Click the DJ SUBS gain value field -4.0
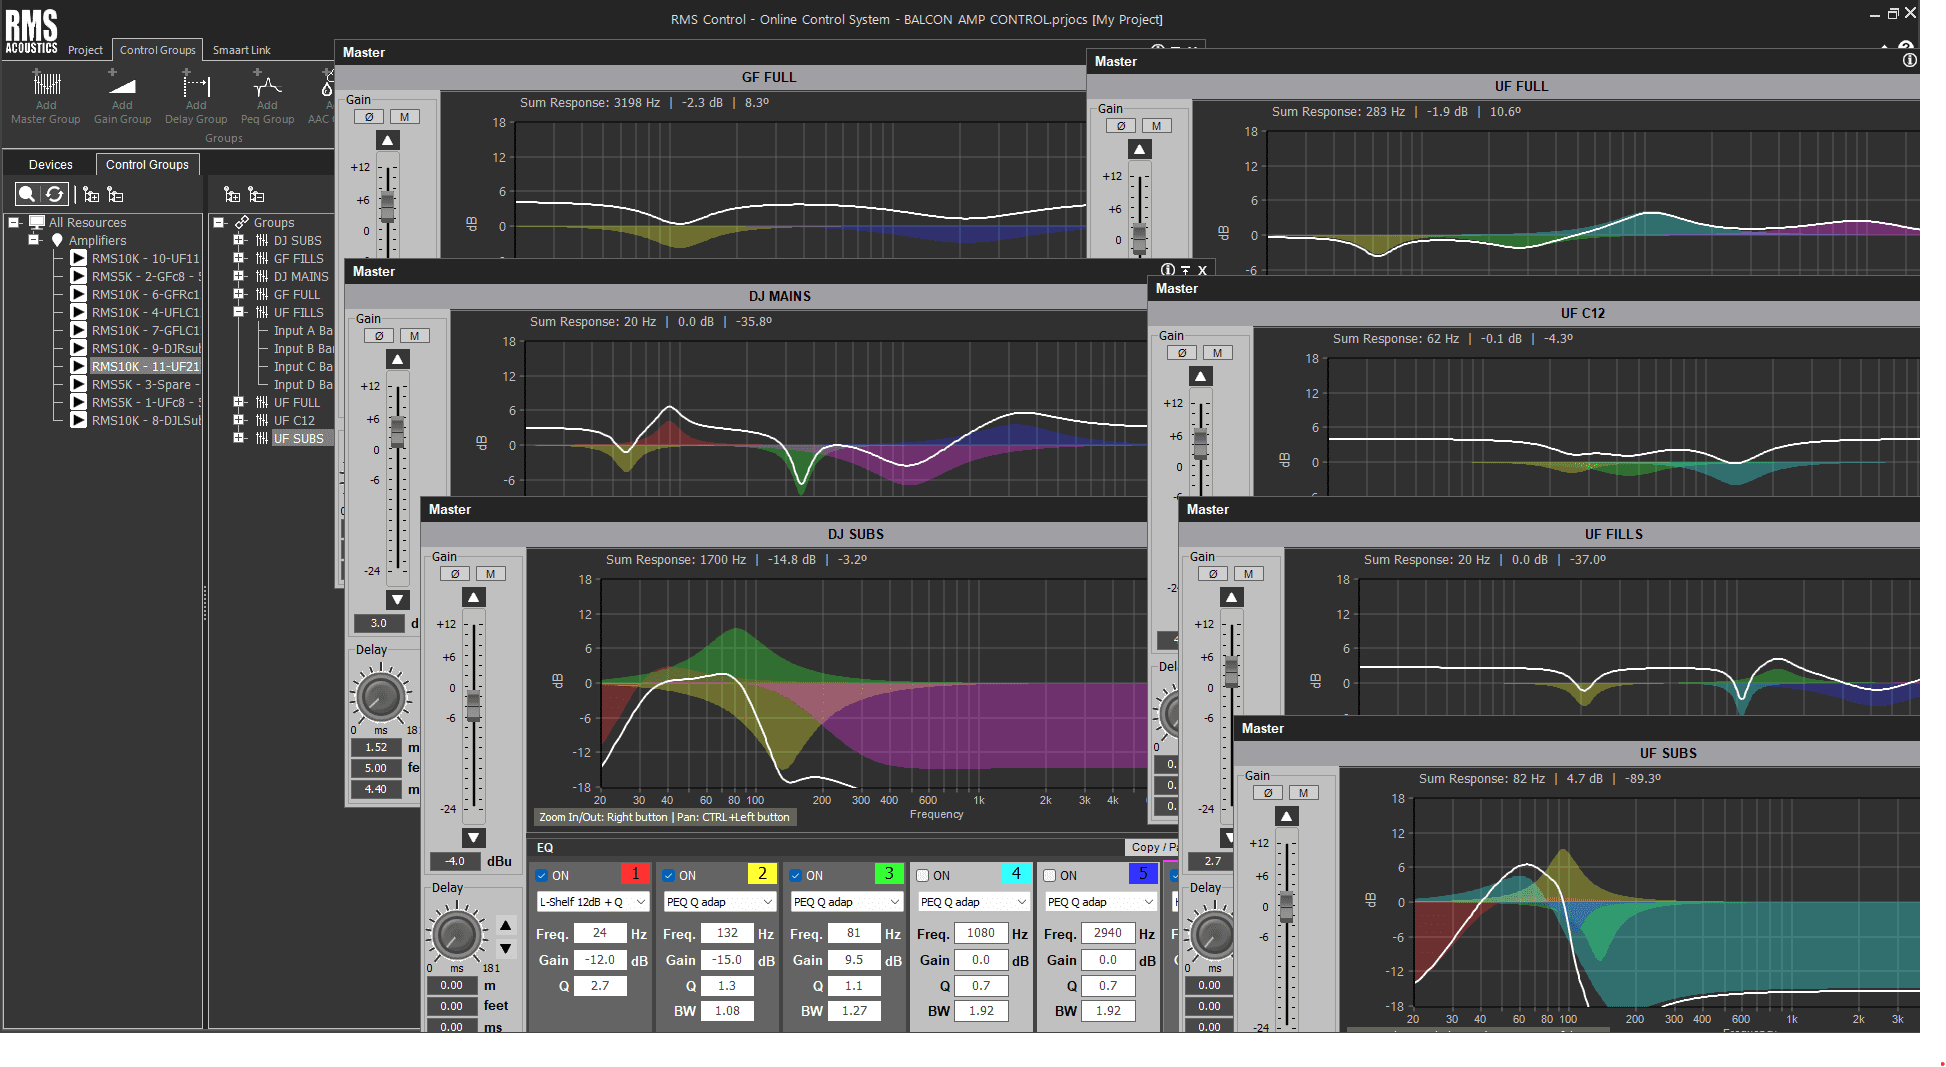This screenshot has width=1946, height=1067. tap(455, 861)
